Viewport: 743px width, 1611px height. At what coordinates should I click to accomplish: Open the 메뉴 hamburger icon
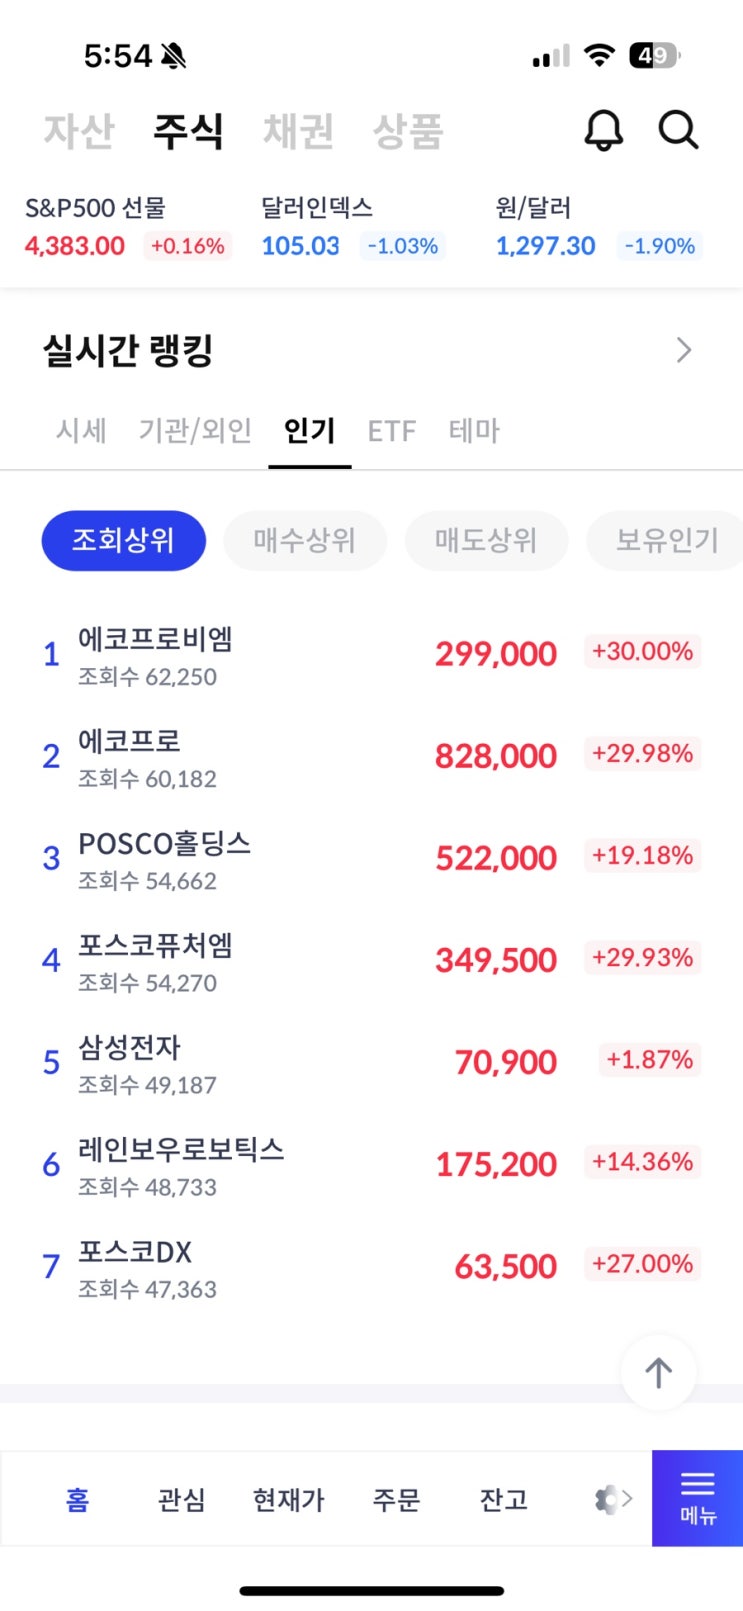[x=697, y=1497]
